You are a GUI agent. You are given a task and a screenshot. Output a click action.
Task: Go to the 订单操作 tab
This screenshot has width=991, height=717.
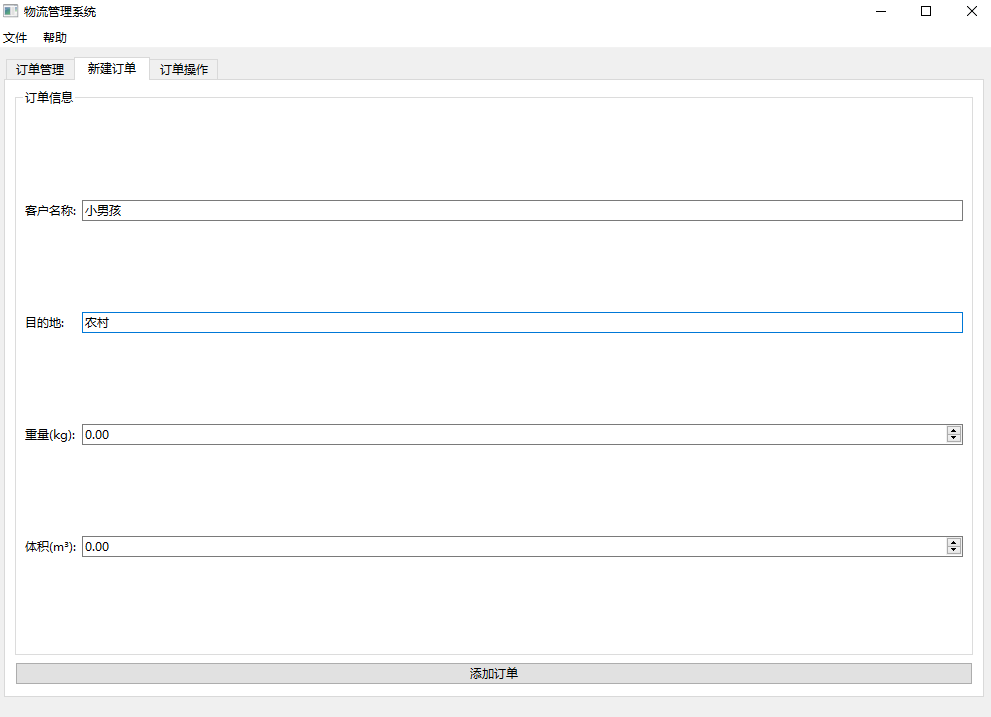tap(184, 70)
